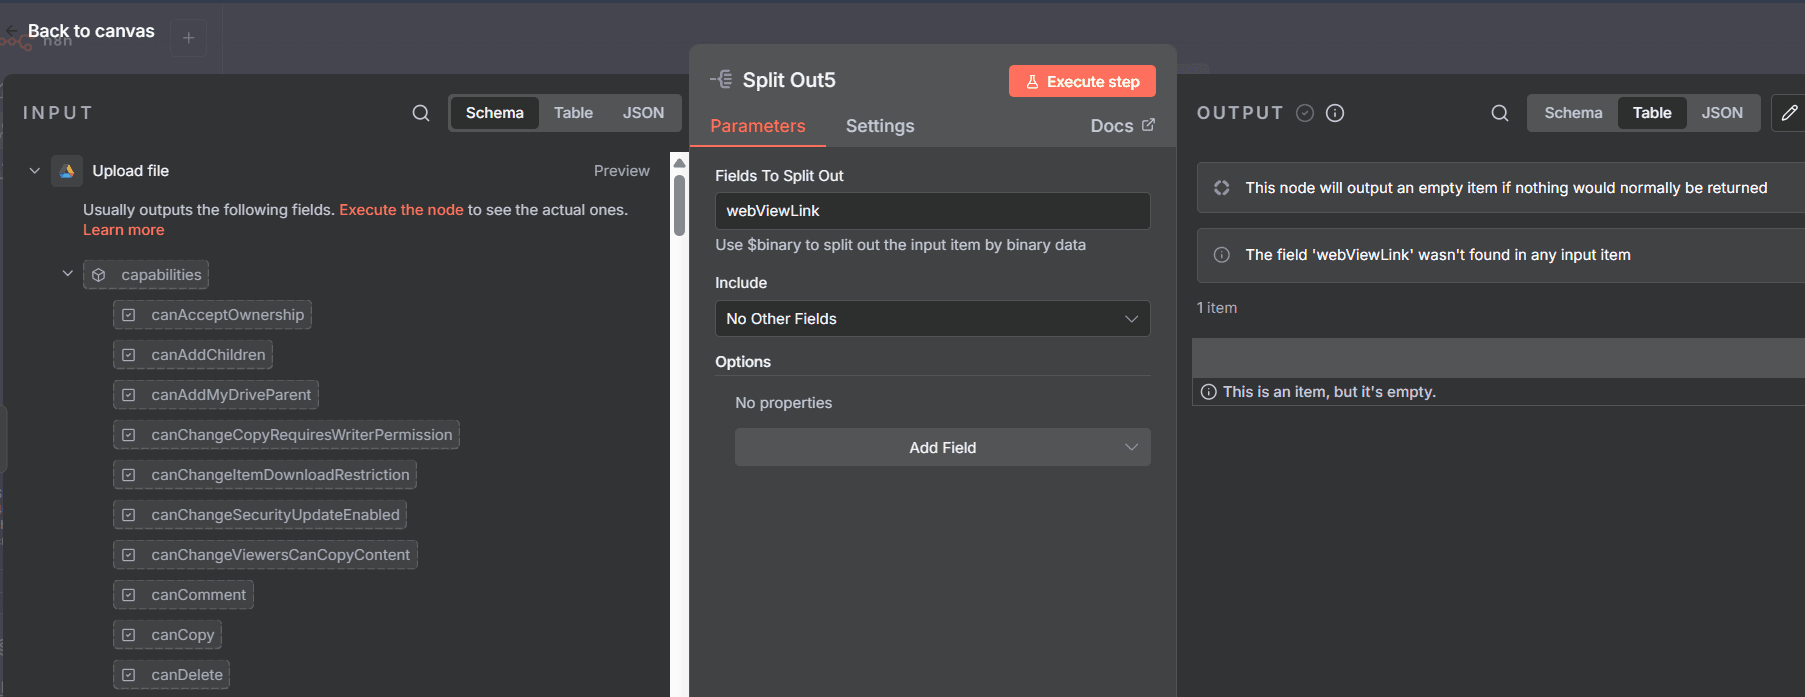Click the scrollbar up arrow in INPUT panel

pos(679,163)
